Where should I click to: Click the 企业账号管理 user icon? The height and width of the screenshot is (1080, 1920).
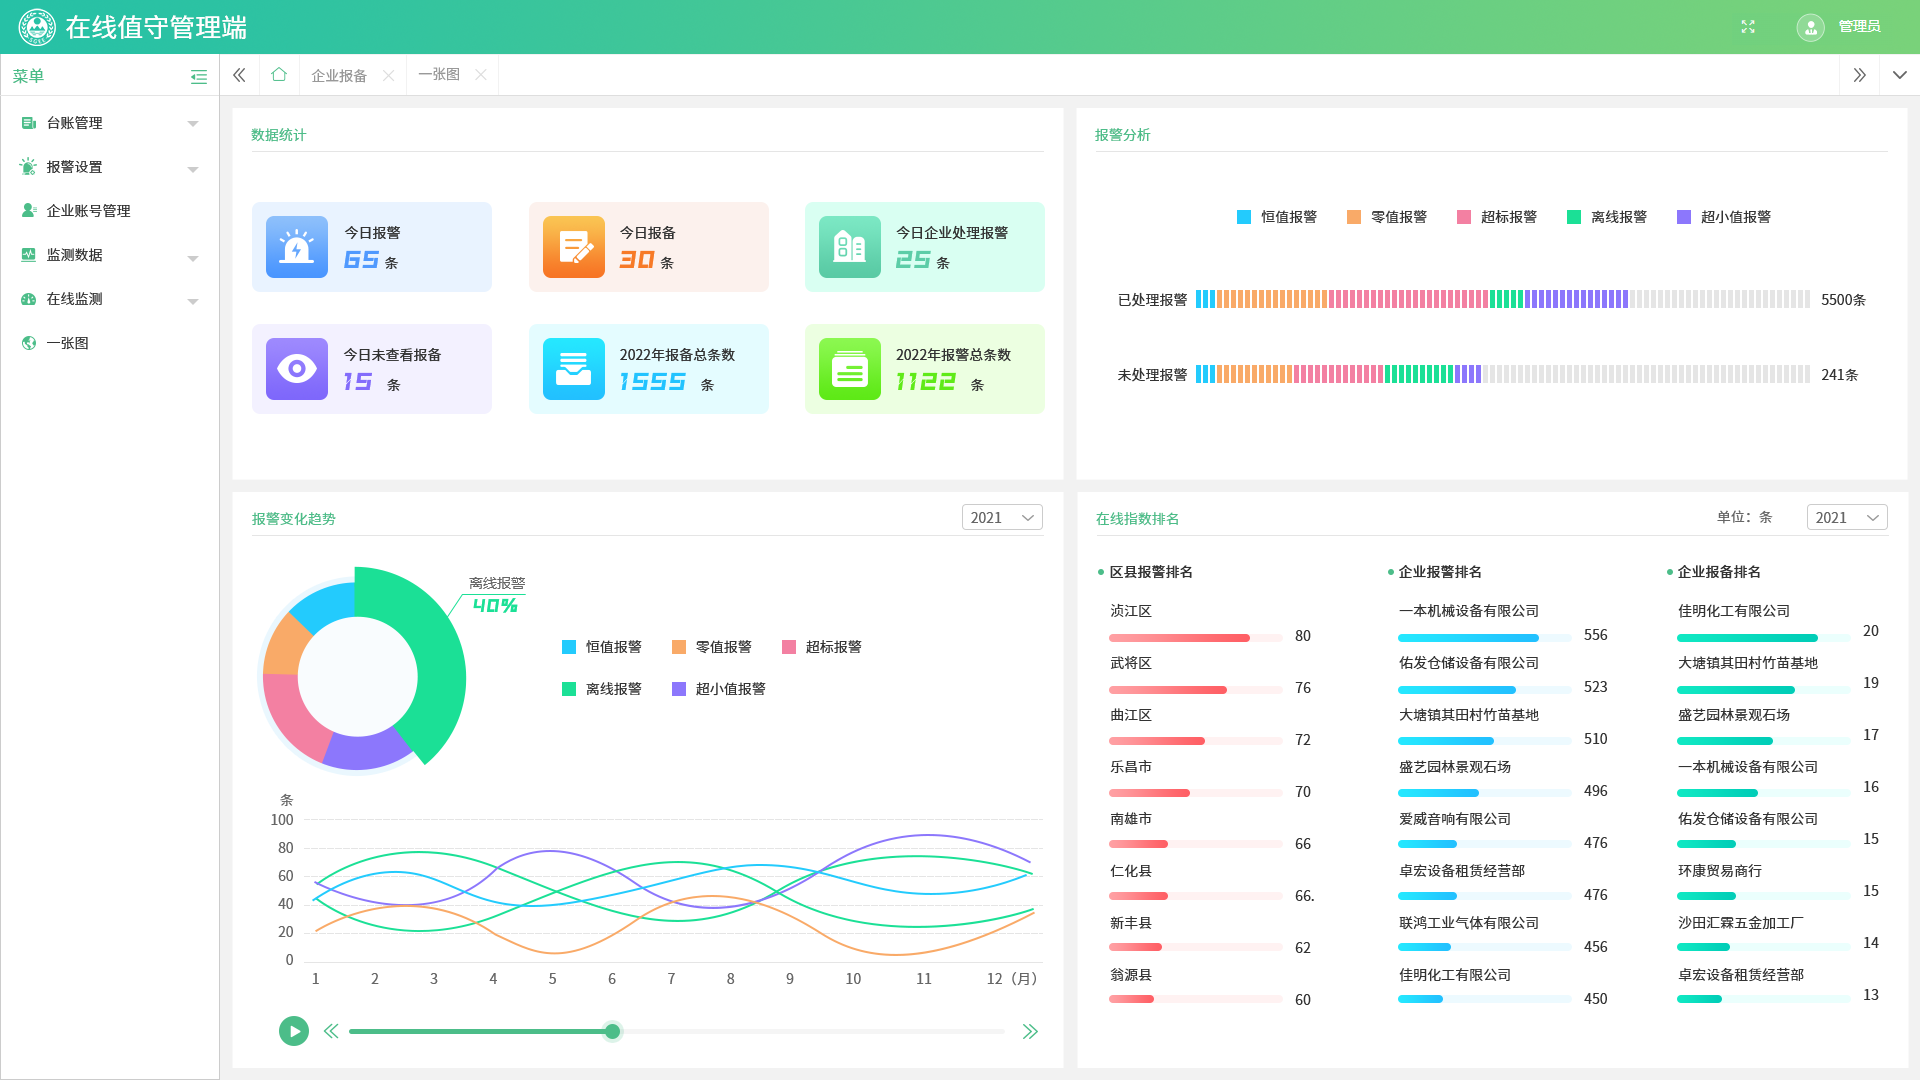coord(29,211)
